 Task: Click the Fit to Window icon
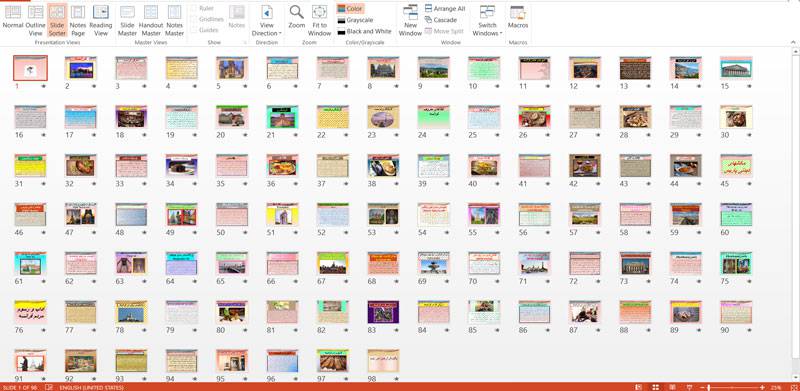pos(319,20)
